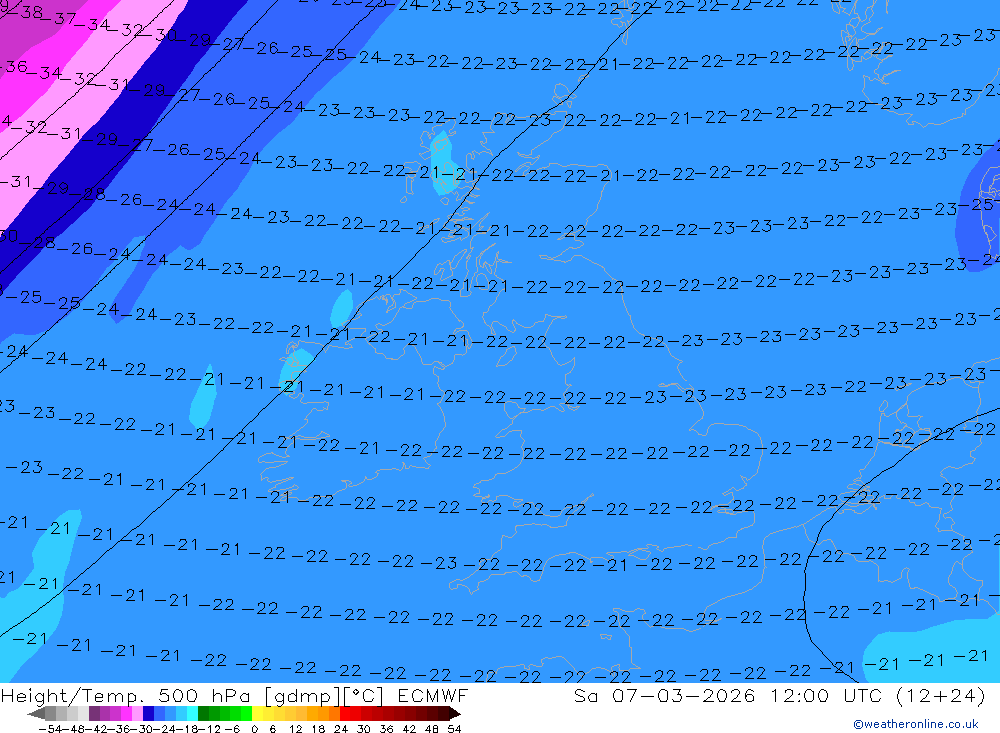Pick the dark blue -30 legend swatch
This screenshot has height=733, width=1000.
(x=149, y=713)
